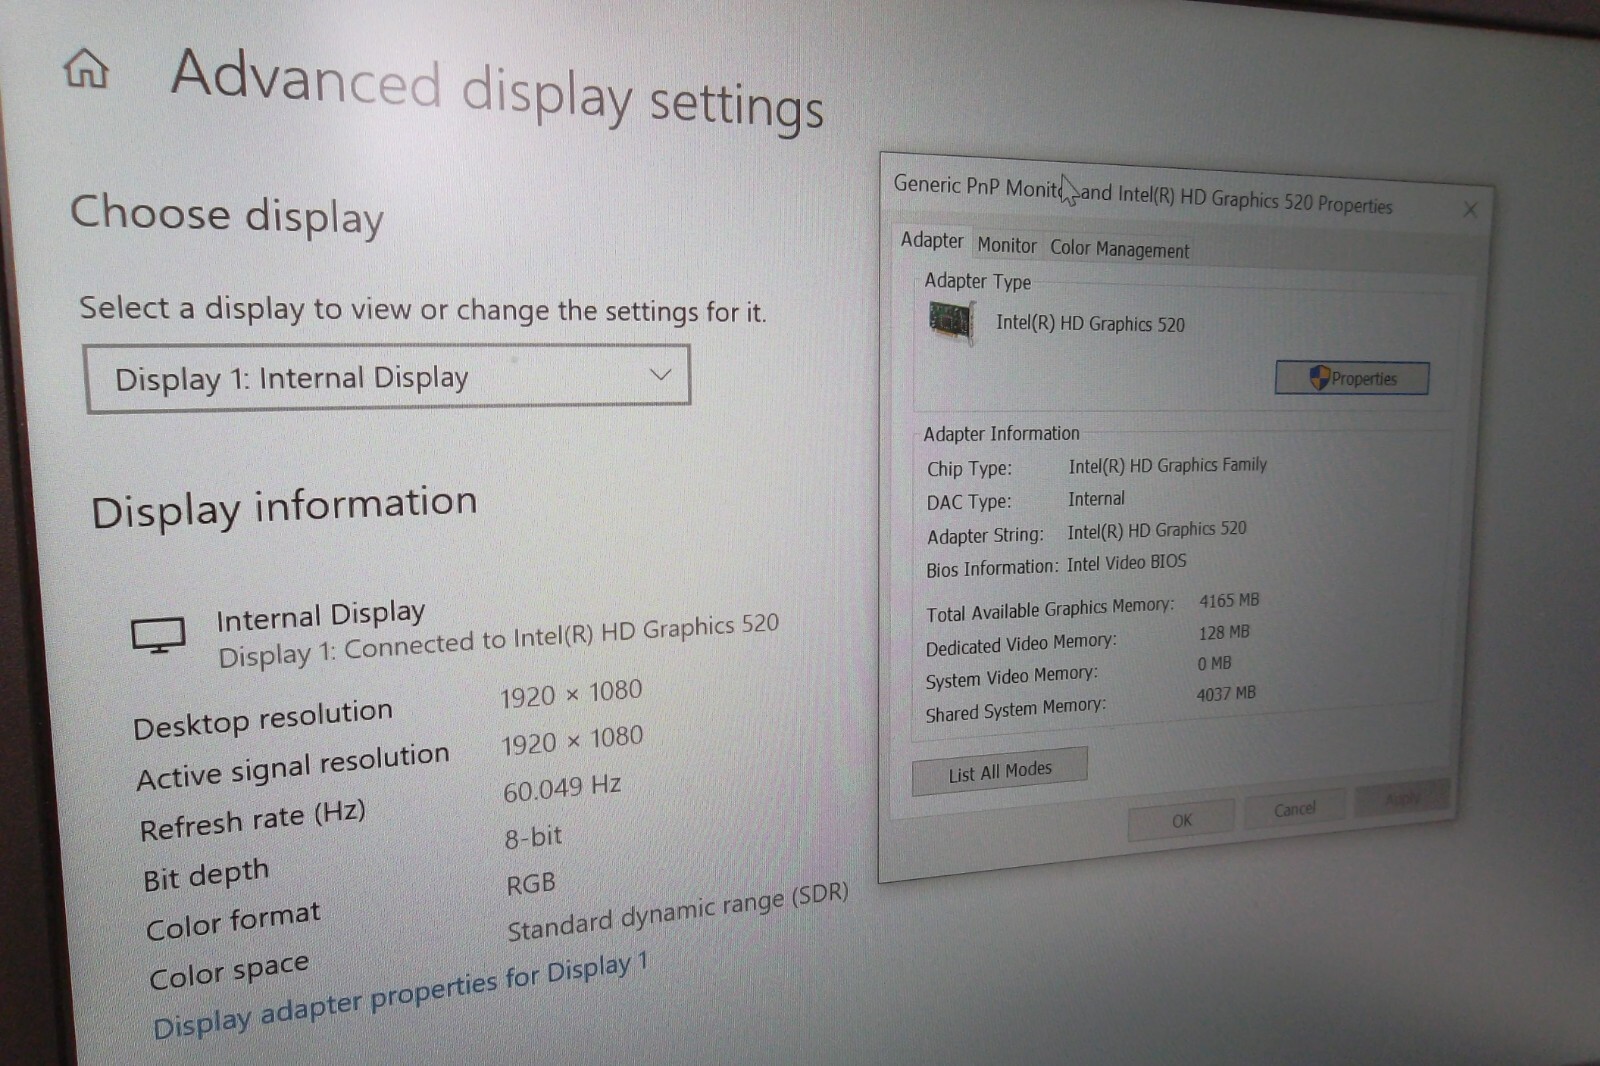This screenshot has width=1600, height=1066.
Task: Click the 'Color space' label
Action: coord(229,970)
